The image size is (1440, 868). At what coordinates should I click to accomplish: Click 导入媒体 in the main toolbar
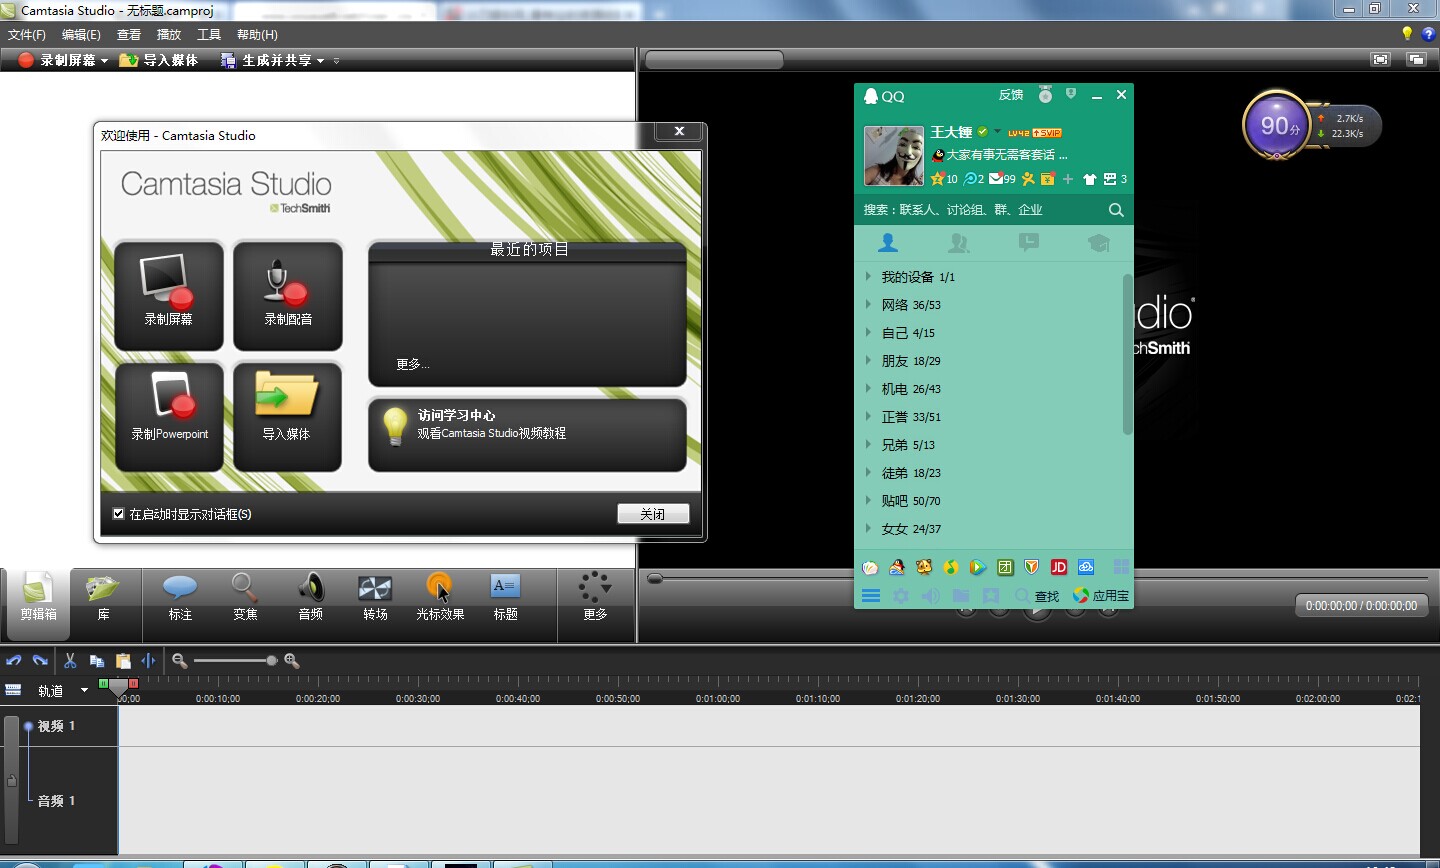click(159, 60)
